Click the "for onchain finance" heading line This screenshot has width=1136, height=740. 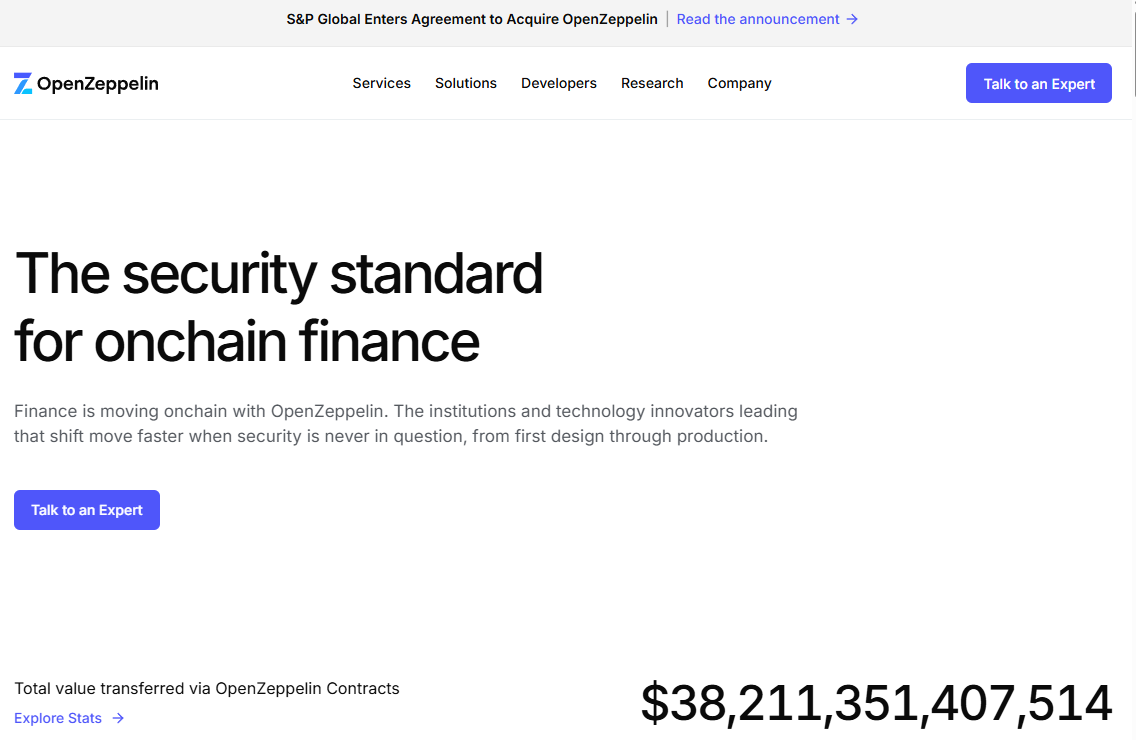(247, 341)
